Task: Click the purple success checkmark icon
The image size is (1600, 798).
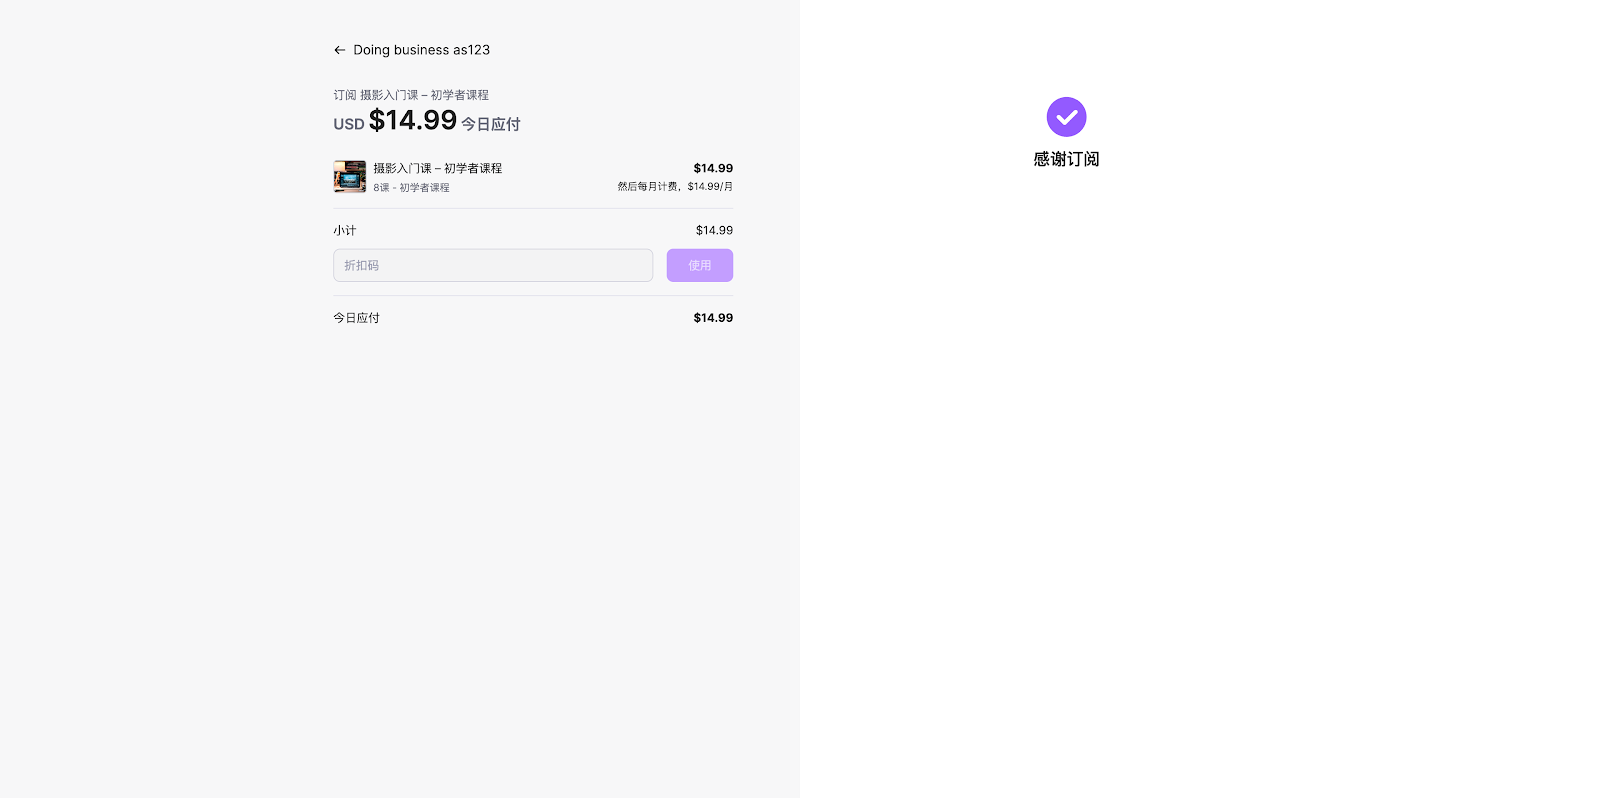Action: (1066, 117)
